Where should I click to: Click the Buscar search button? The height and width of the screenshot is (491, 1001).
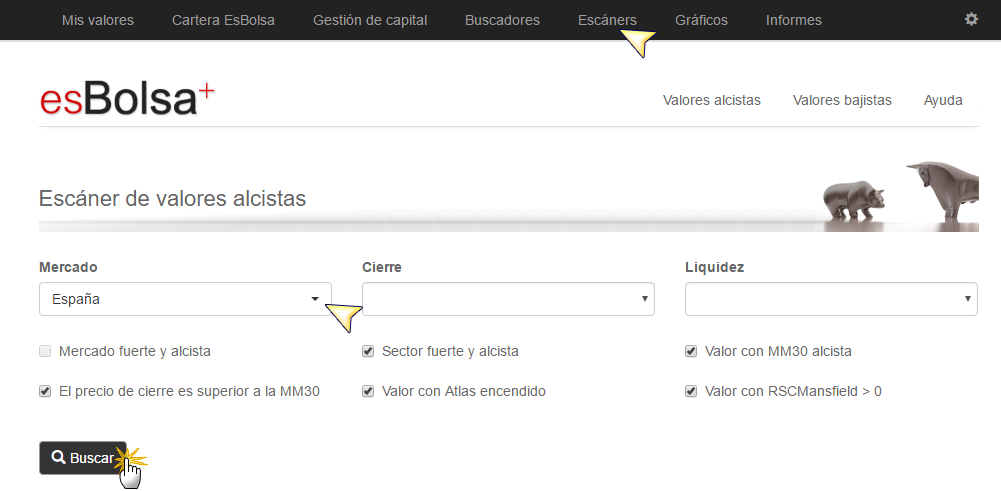pos(83,458)
